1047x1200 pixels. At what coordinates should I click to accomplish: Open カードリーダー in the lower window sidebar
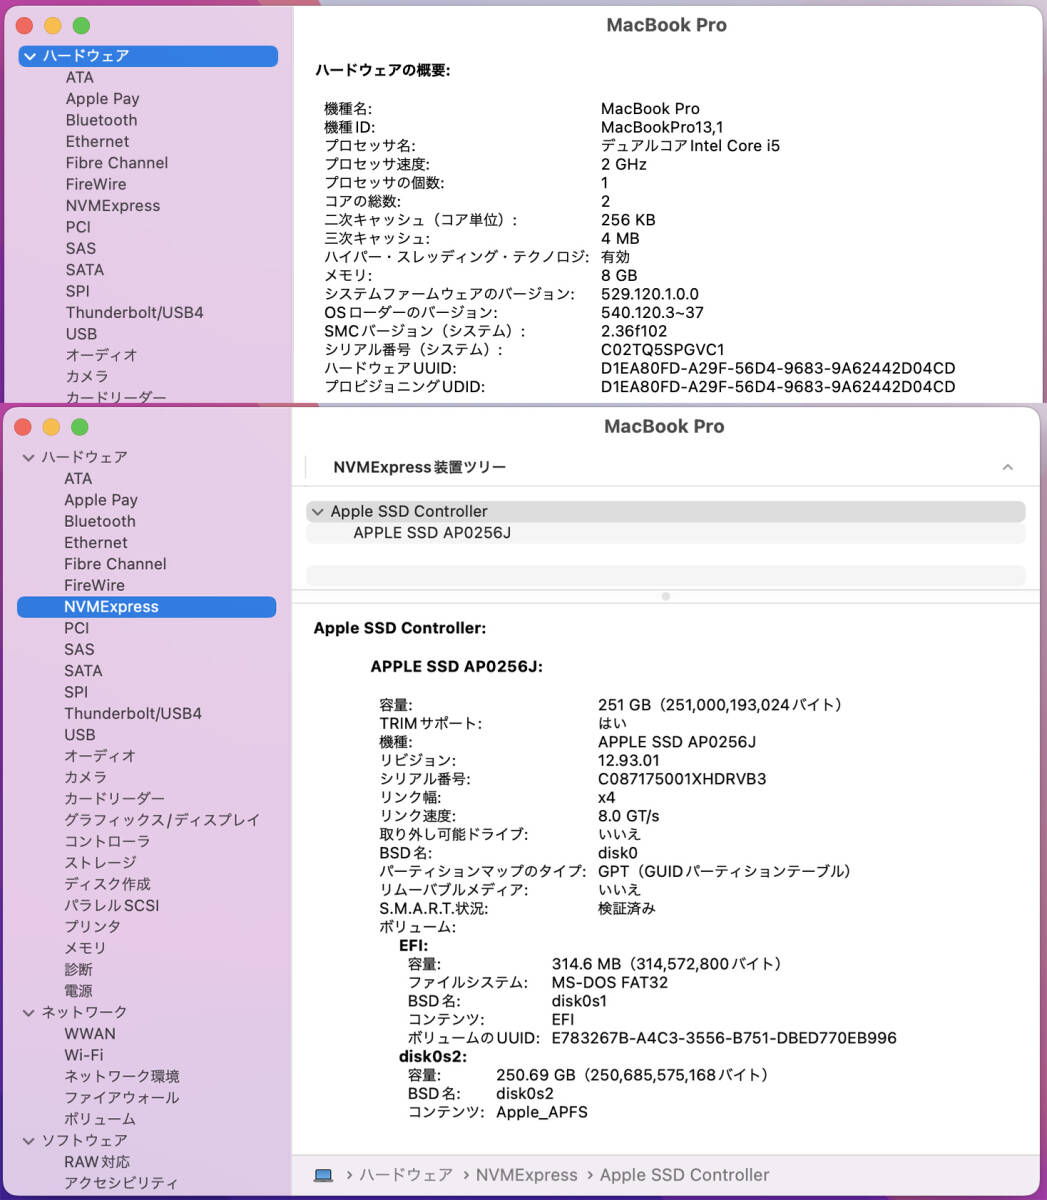pyautogui.click(x=115, y=798)
